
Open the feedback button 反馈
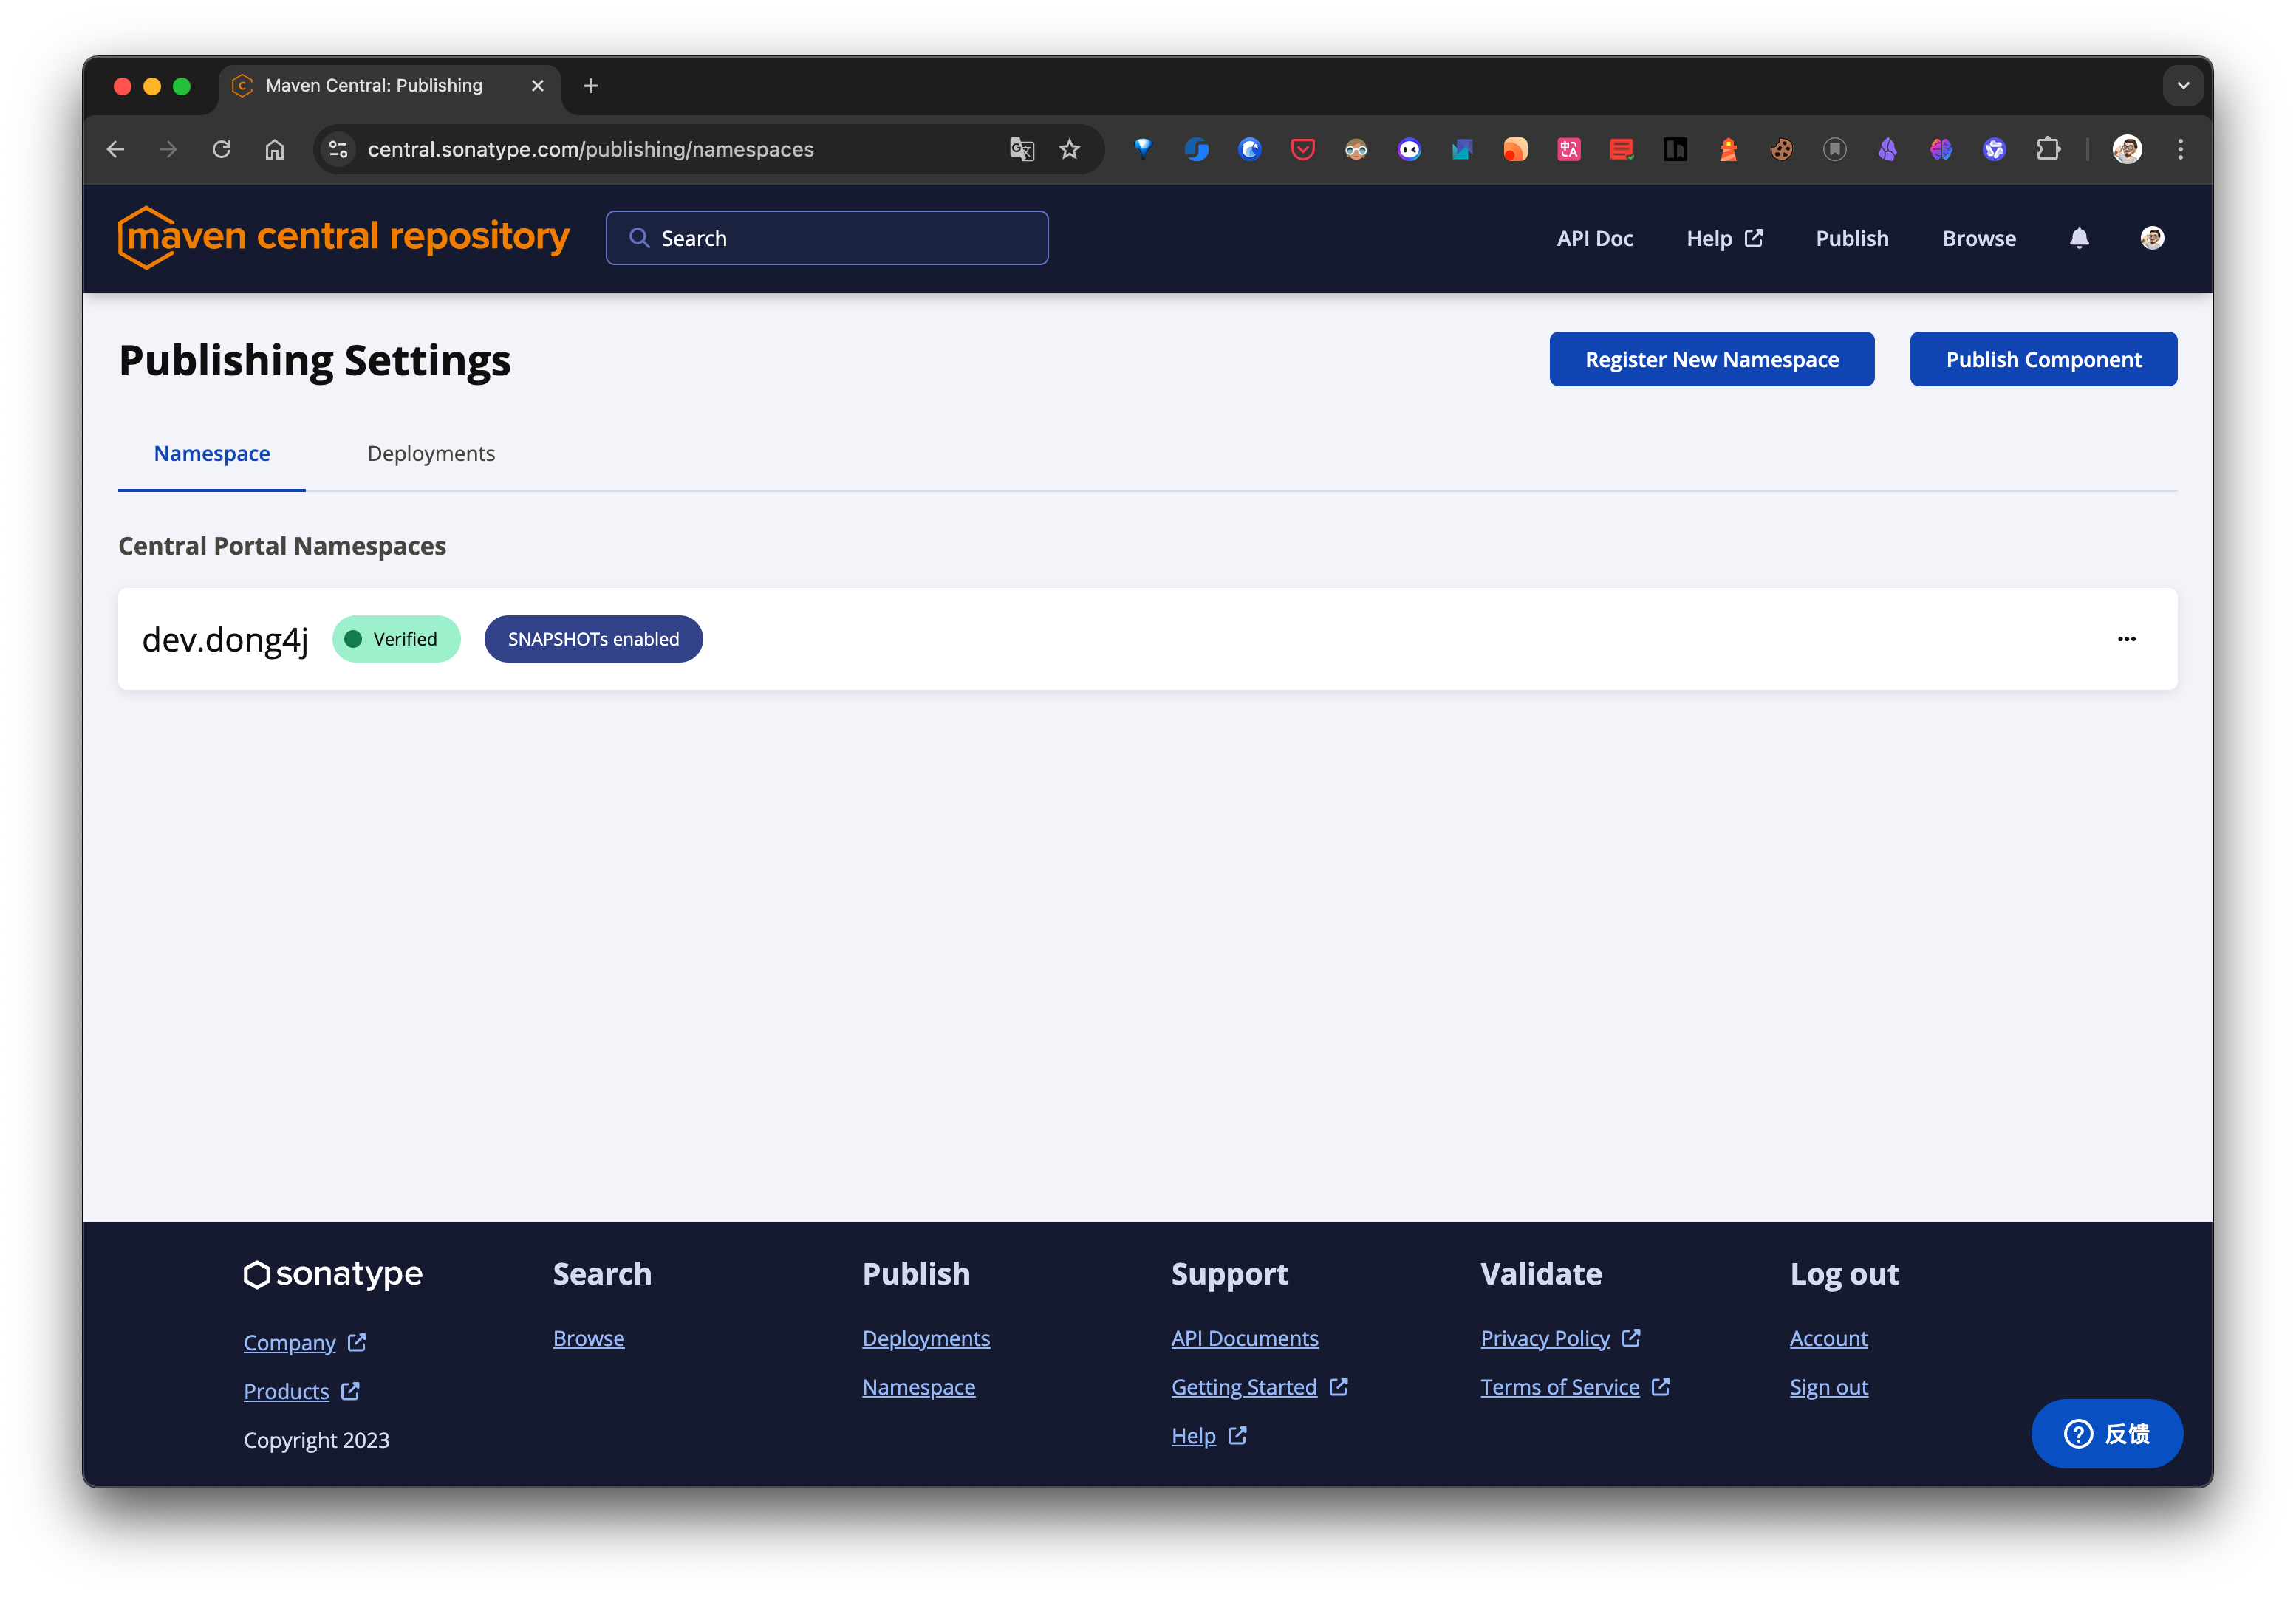click(x=2106, y=1433)
